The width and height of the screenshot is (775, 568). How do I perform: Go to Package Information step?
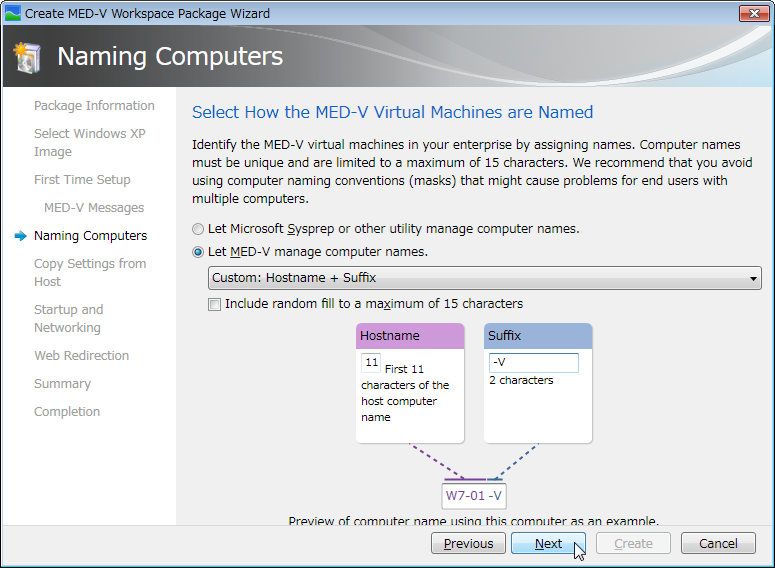coord(94,106)
